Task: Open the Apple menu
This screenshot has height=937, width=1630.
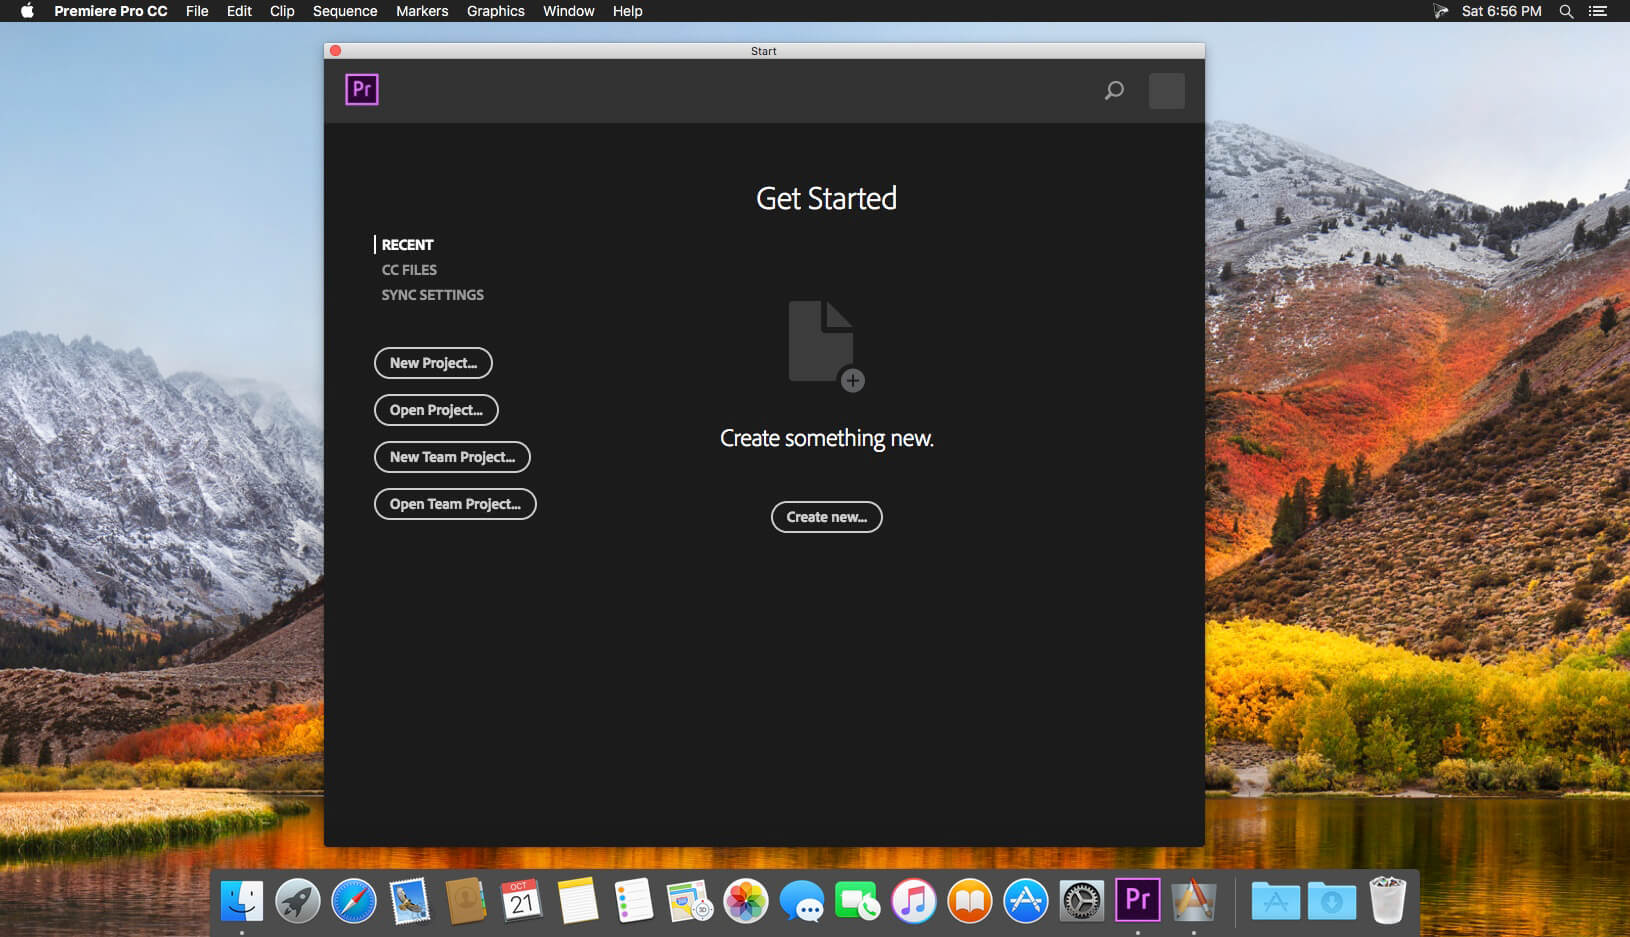Action: [x=27, y=11]
